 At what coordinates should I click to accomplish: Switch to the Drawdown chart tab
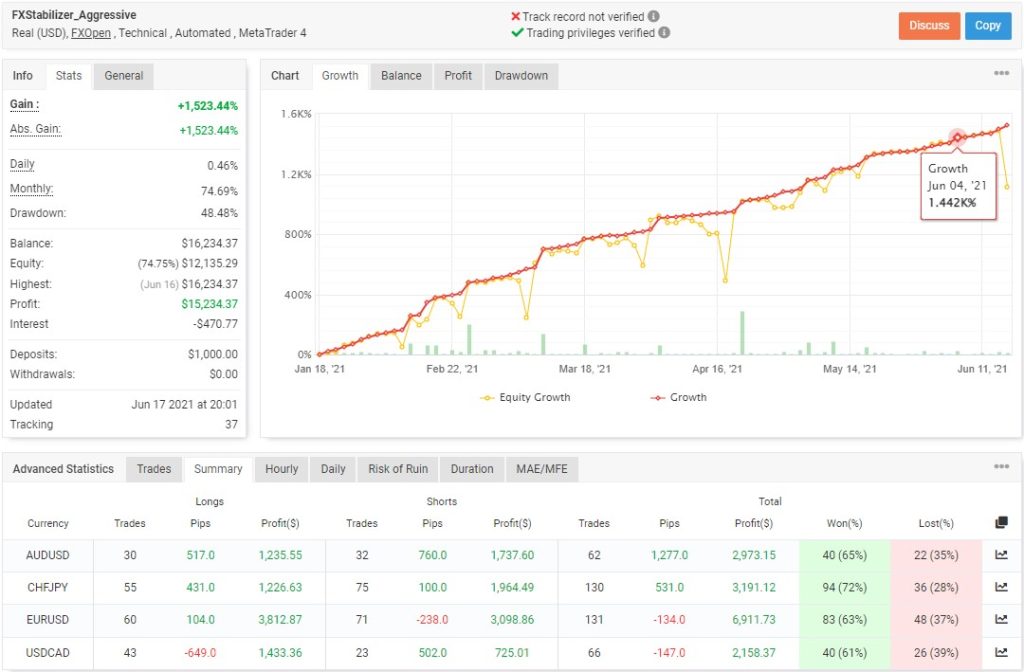click(x=521, y=76)
